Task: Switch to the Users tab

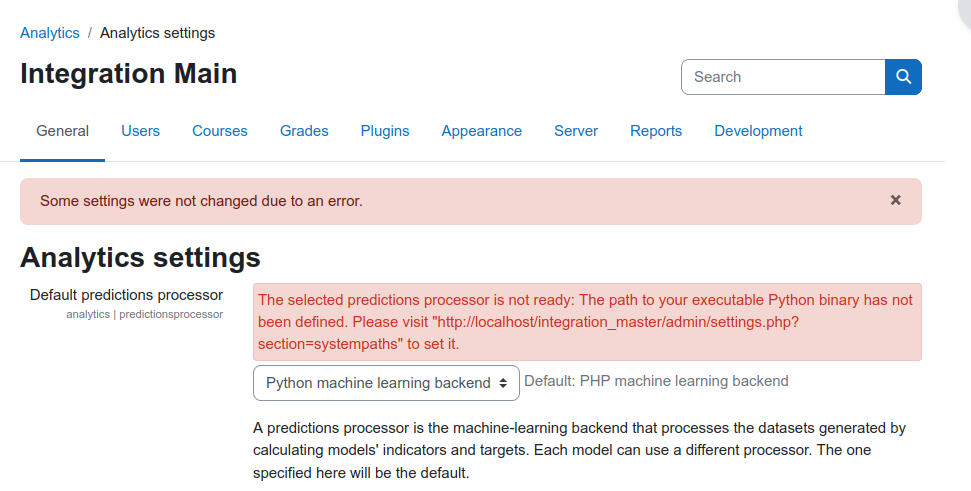Action: (141, 131)
